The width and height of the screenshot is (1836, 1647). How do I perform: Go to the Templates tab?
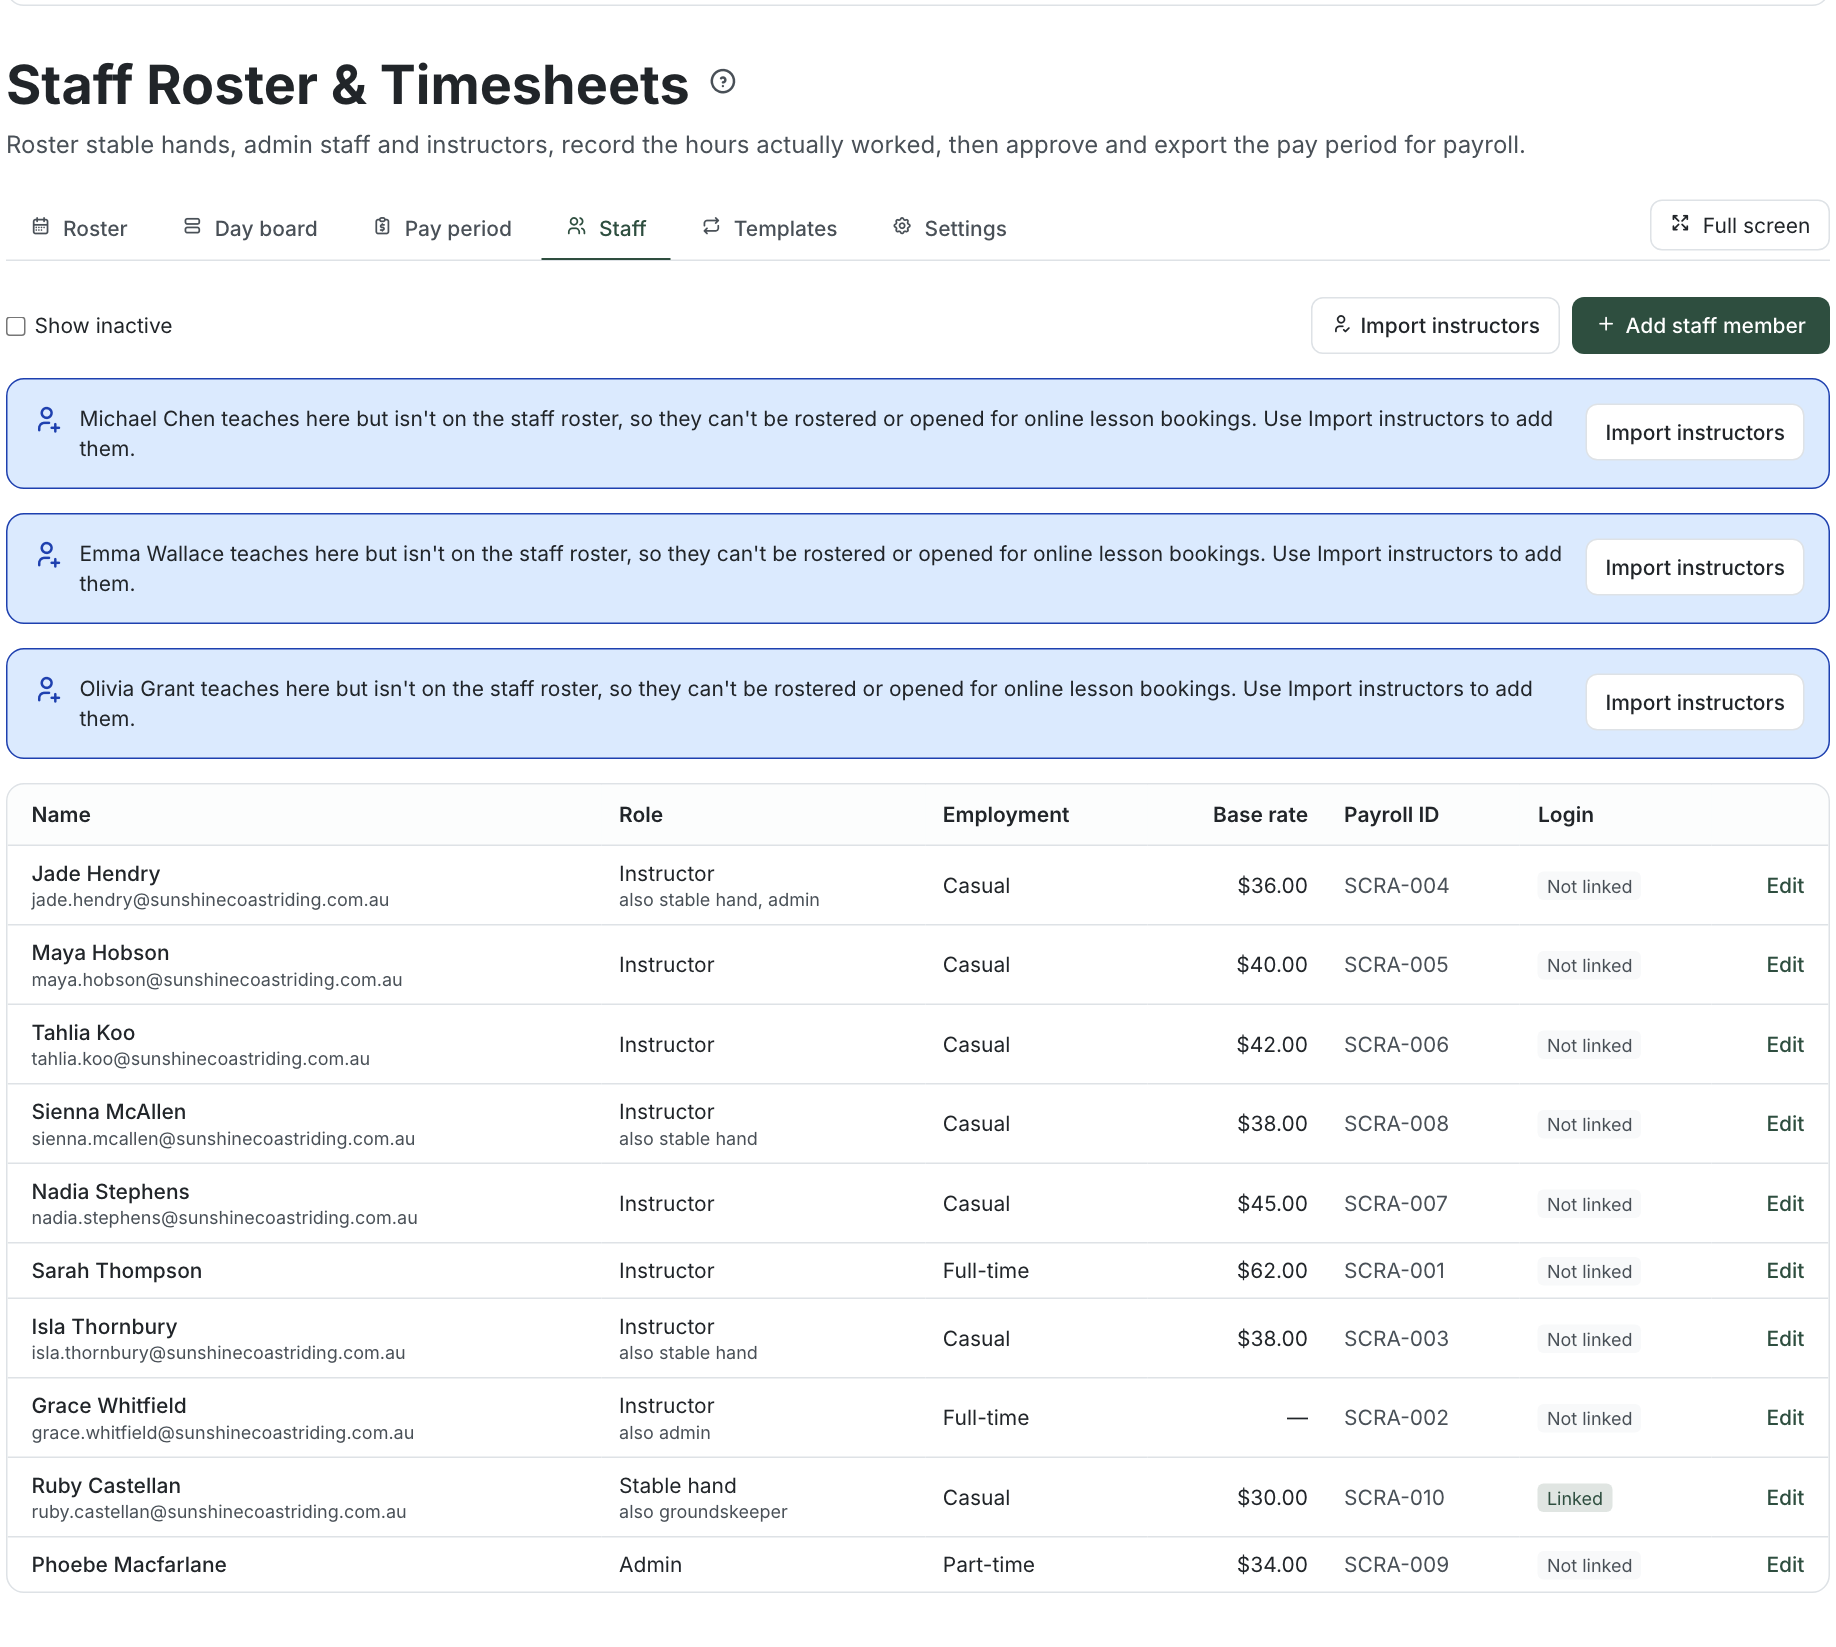[x=770, y=228]
